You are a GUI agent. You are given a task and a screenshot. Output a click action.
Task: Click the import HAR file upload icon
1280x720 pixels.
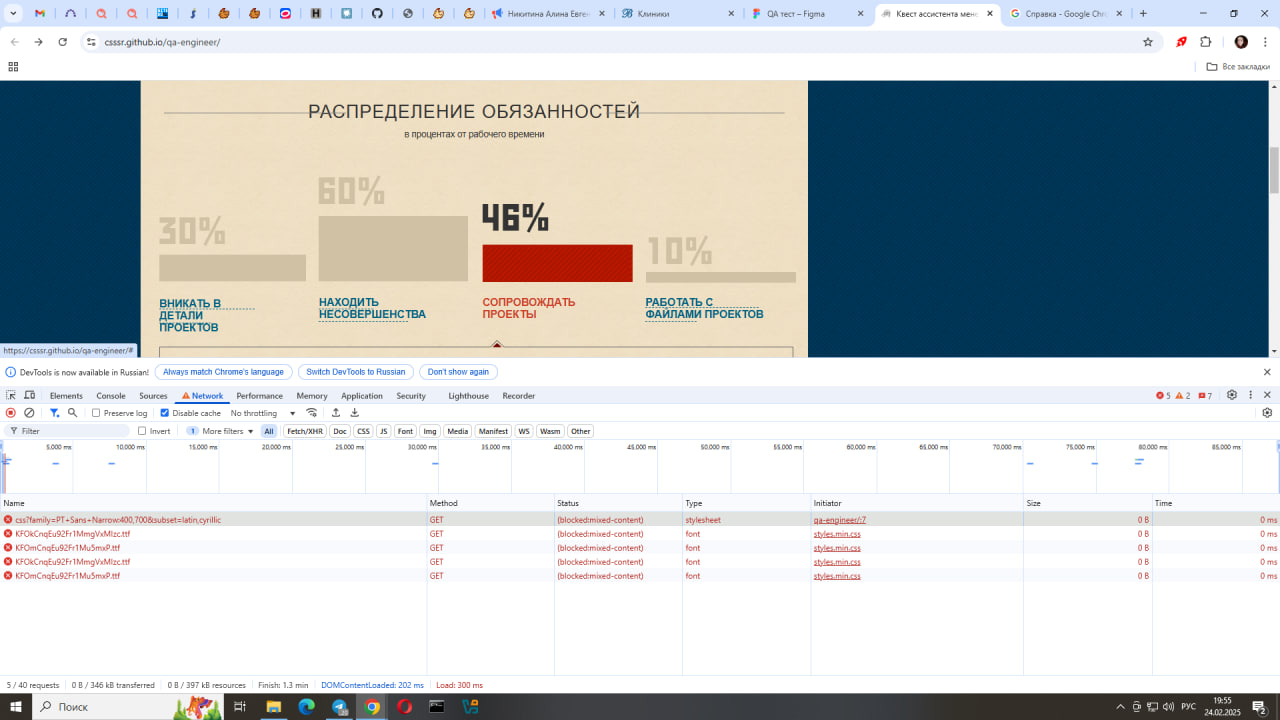336,413
